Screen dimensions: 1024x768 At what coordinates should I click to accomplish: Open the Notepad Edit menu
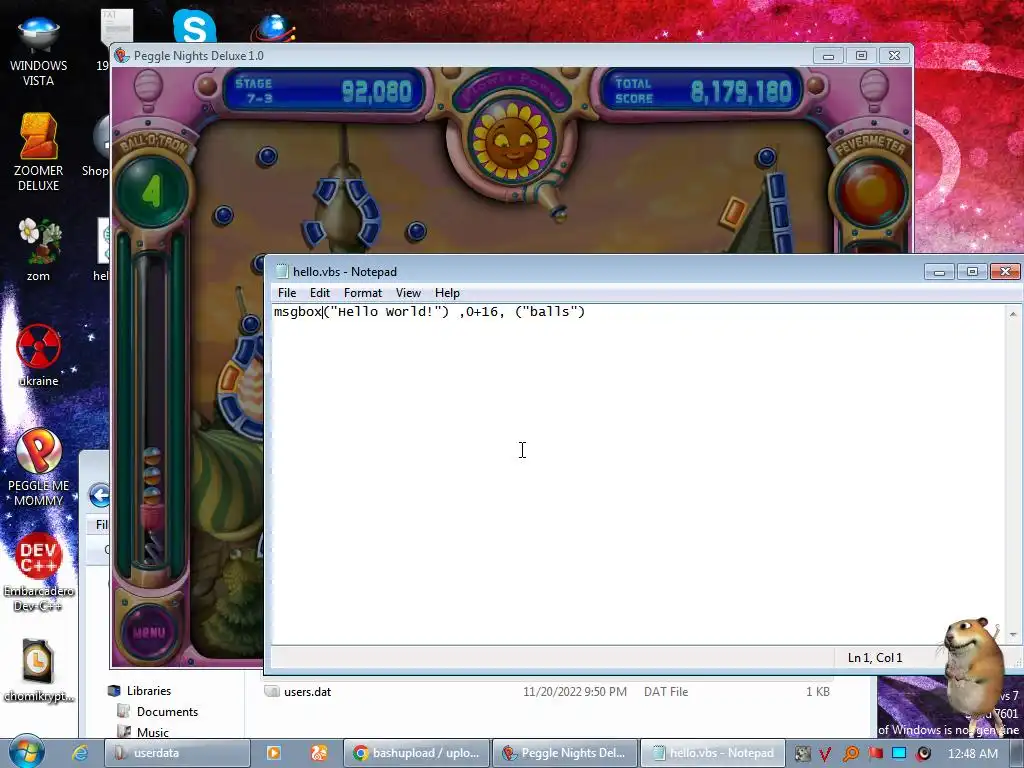319,293
